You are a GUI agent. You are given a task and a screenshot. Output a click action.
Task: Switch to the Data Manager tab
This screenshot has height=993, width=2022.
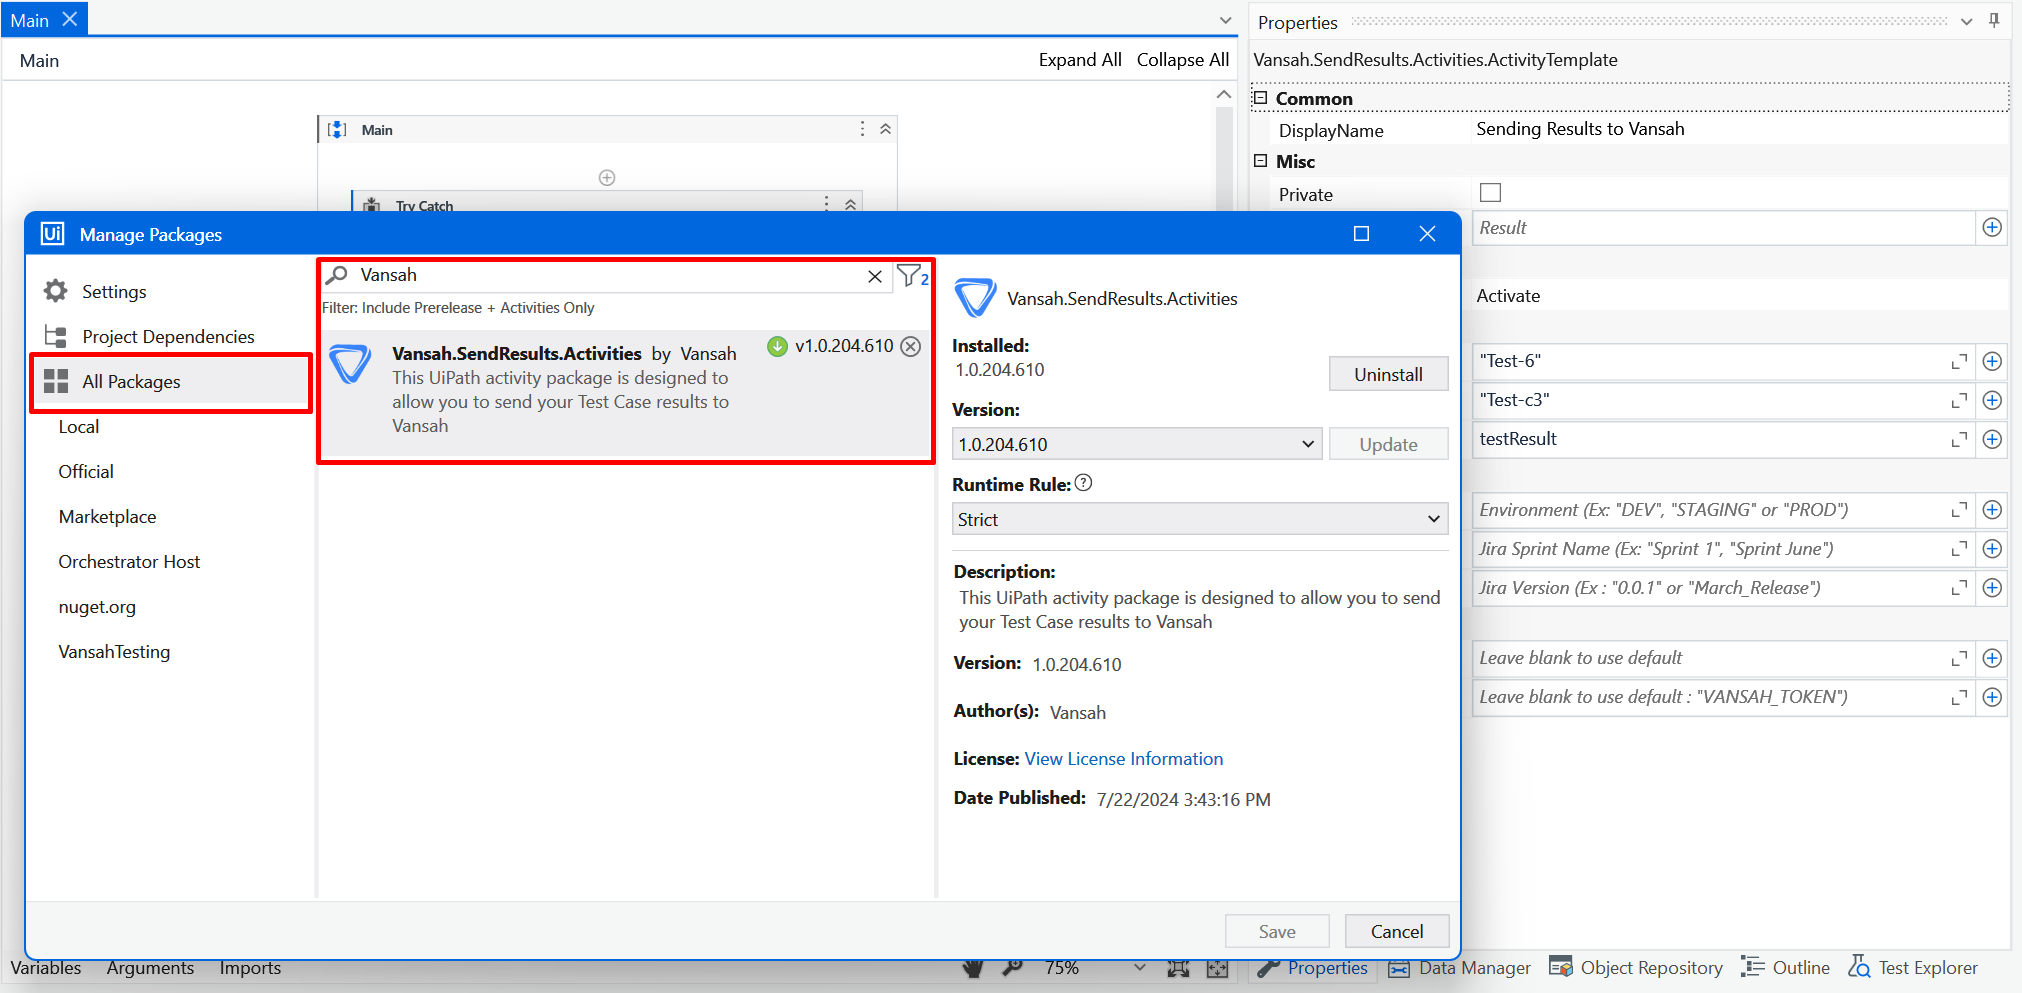[x=1461, y=968]
